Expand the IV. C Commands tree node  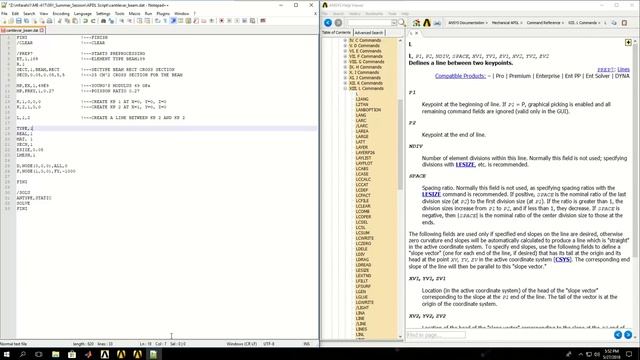point(345,40)
